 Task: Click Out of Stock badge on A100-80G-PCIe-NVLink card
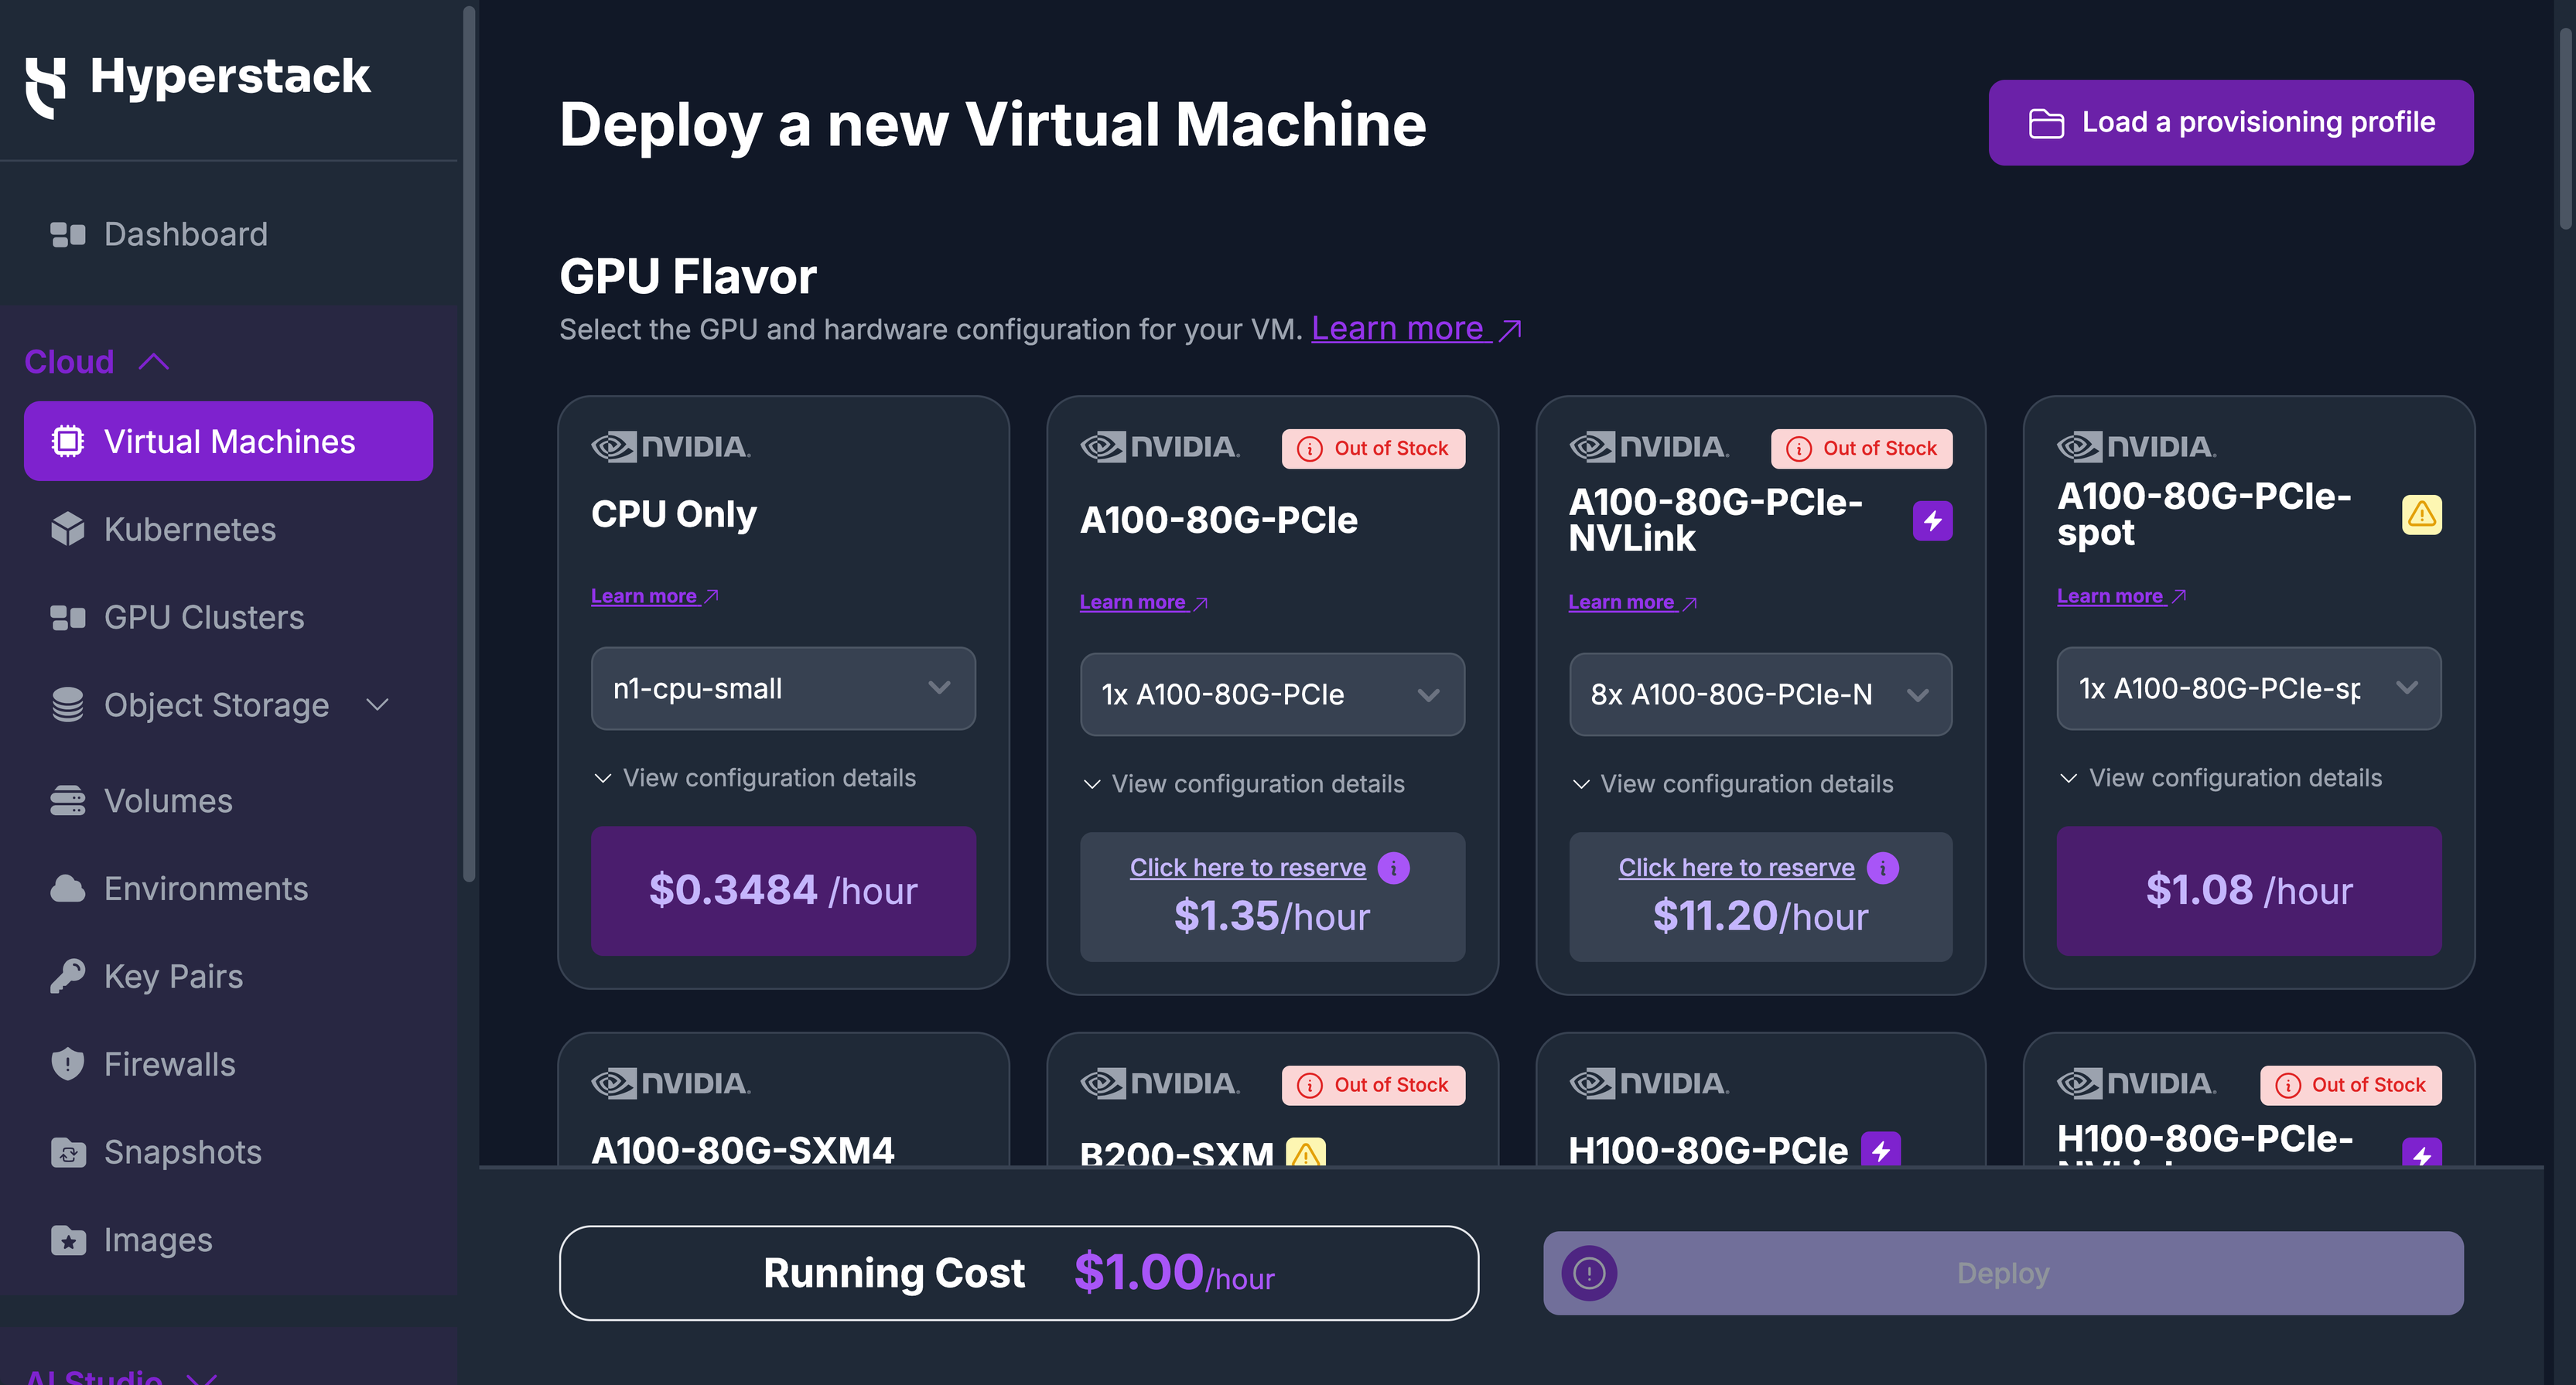click(1861, 448)
